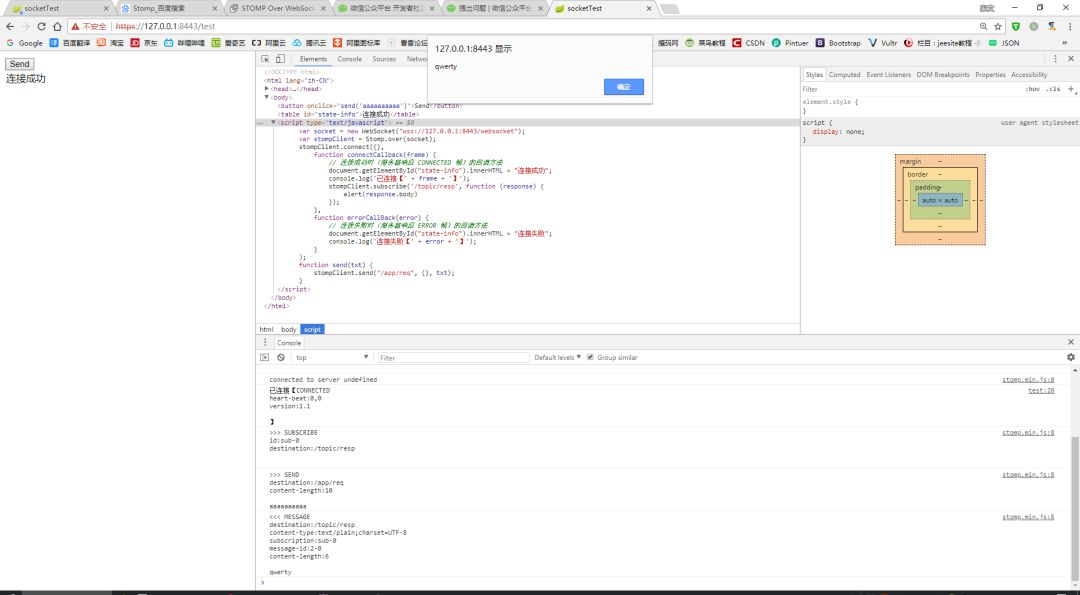This screenshot has width=1080, height=595.
Task: Select the html breadcrumb
Action: tap(267, 330)
